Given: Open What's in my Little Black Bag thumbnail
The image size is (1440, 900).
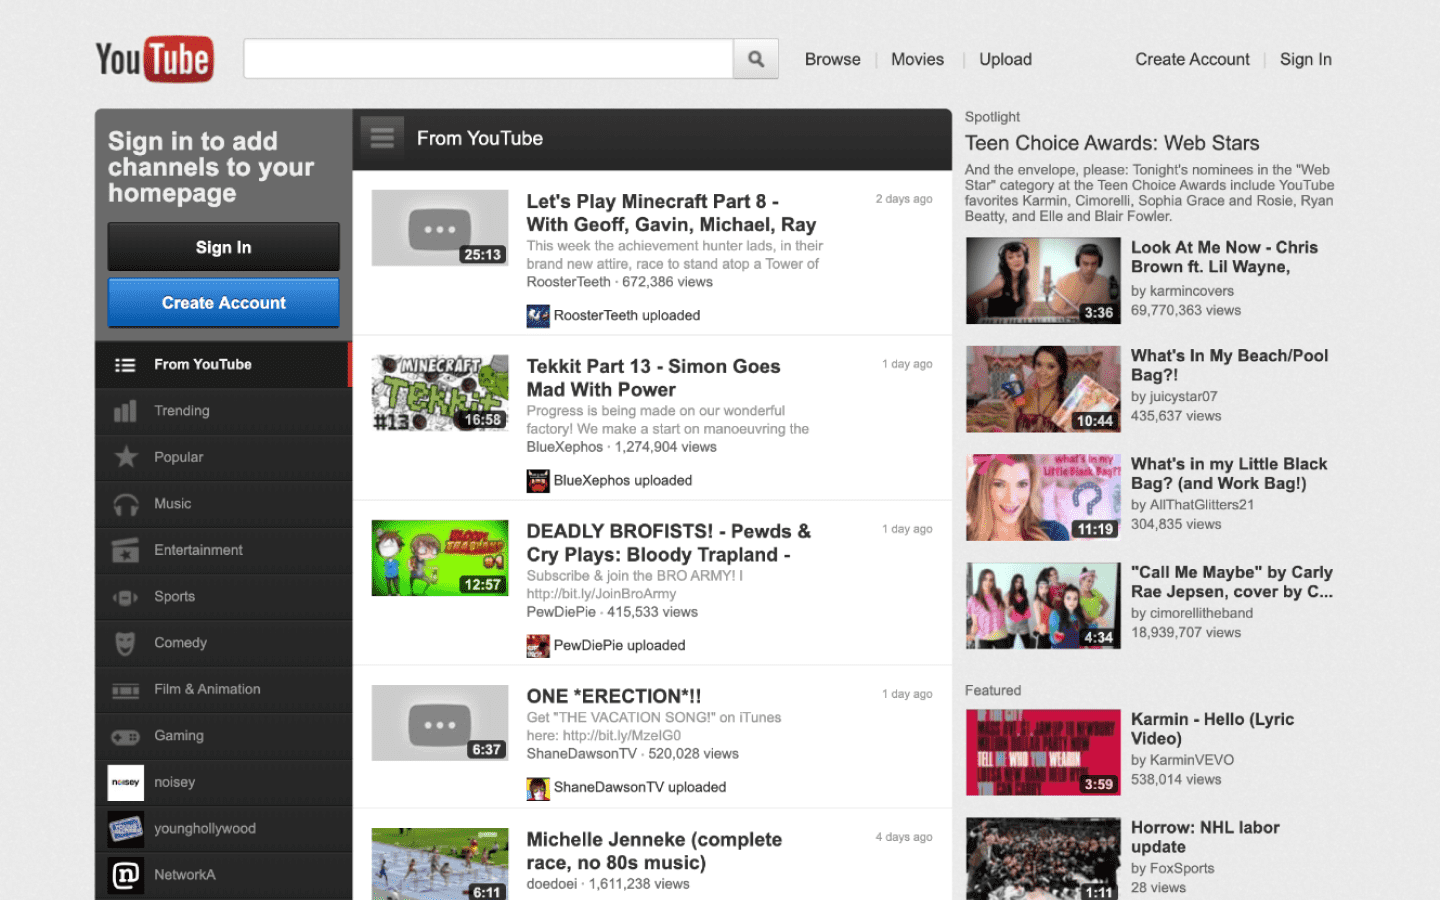Looking at the screenshot, I should [x=1043, y=497].
